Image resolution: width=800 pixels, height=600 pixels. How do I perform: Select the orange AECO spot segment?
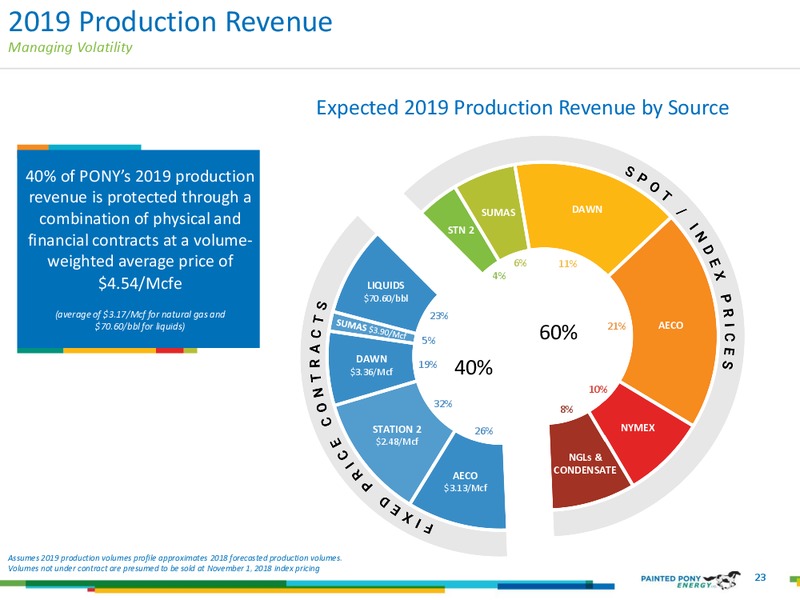(x=670, y=325)
